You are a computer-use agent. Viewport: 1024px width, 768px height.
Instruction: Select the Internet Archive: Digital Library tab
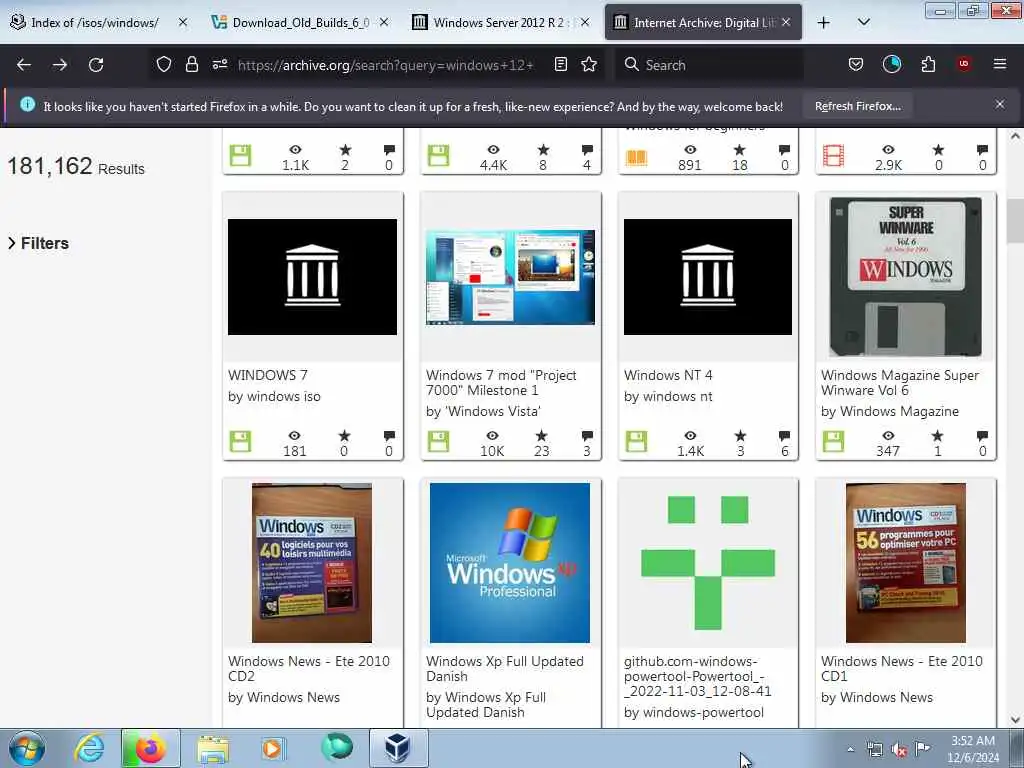[x=702, y=23]
